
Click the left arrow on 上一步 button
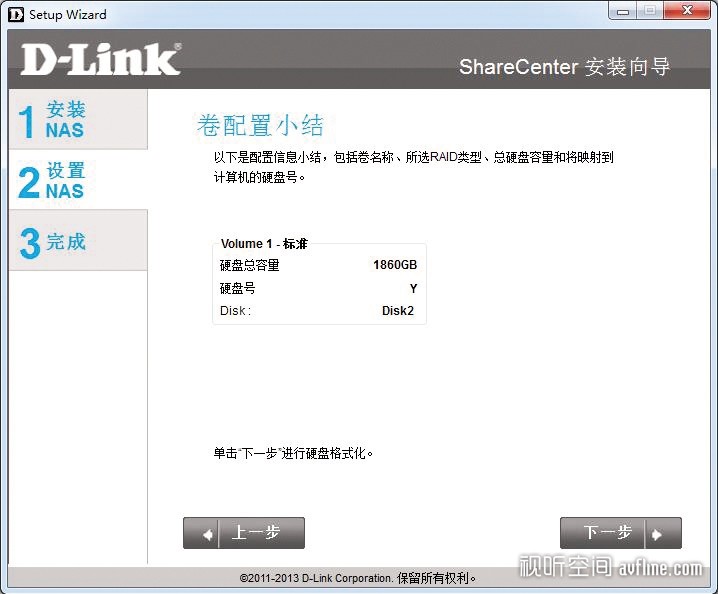coord(208,534)
